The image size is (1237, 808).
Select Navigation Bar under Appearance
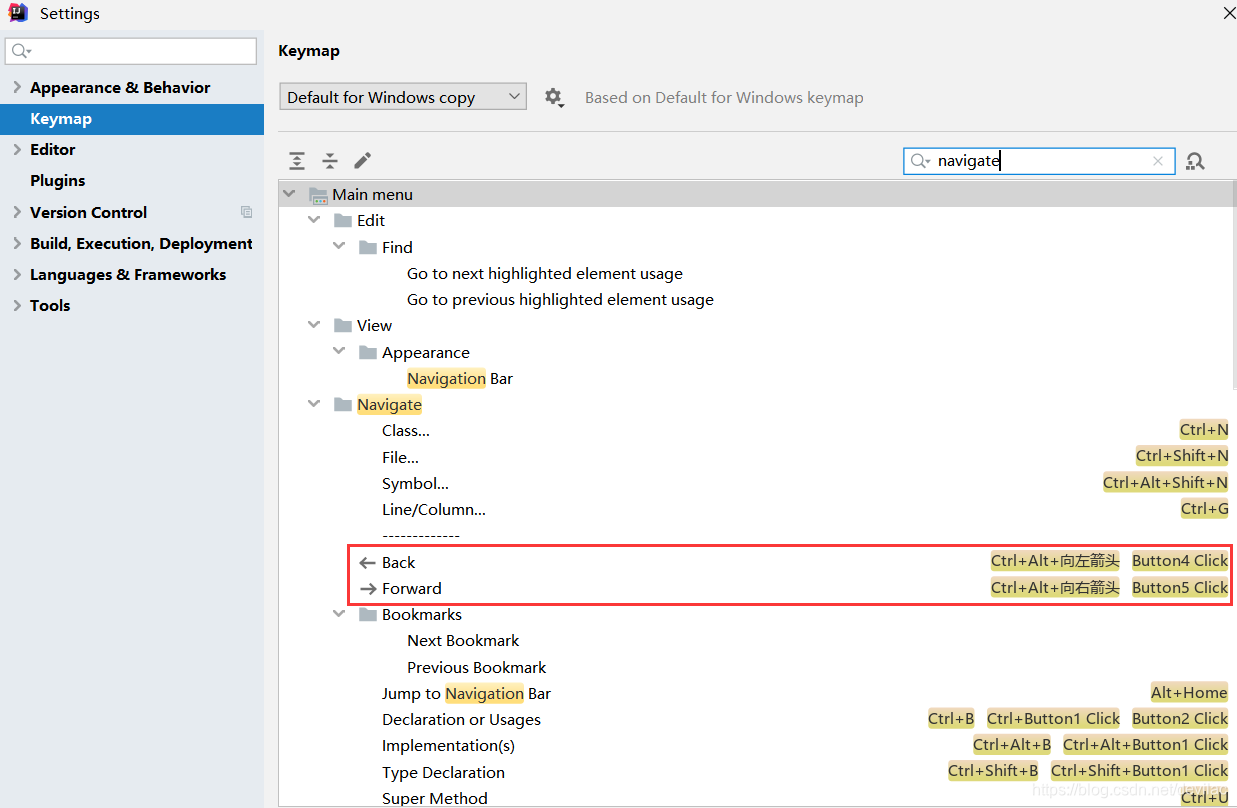tap(460, 379)
